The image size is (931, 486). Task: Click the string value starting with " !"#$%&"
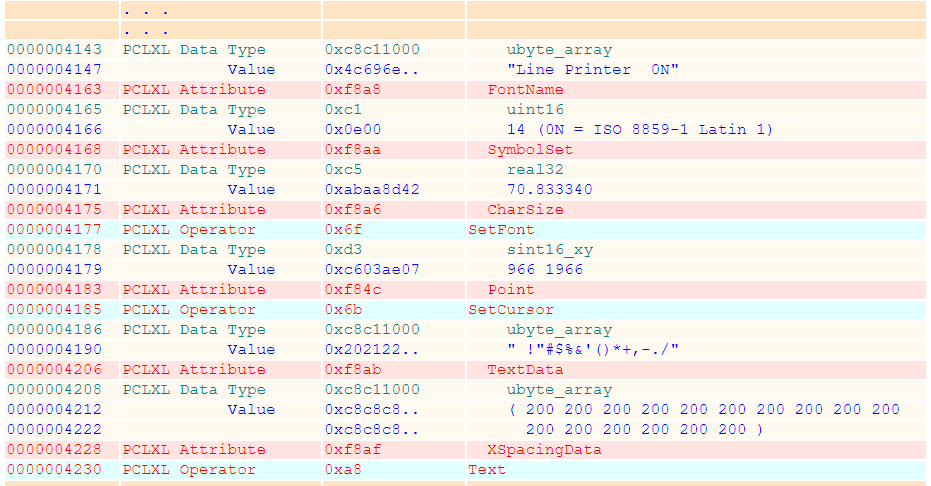click(593, 350)
